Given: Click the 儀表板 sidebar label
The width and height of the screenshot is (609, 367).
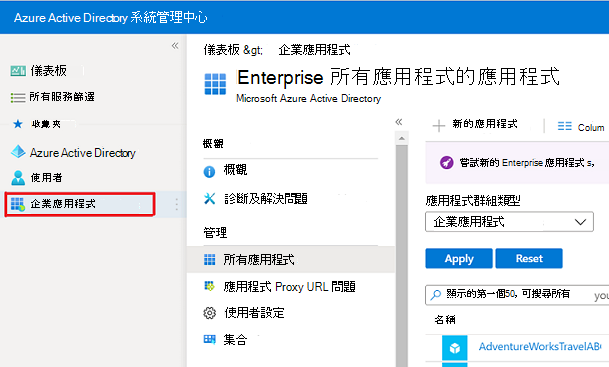Looking at the screenshot, I should click(x=49, y=71).
